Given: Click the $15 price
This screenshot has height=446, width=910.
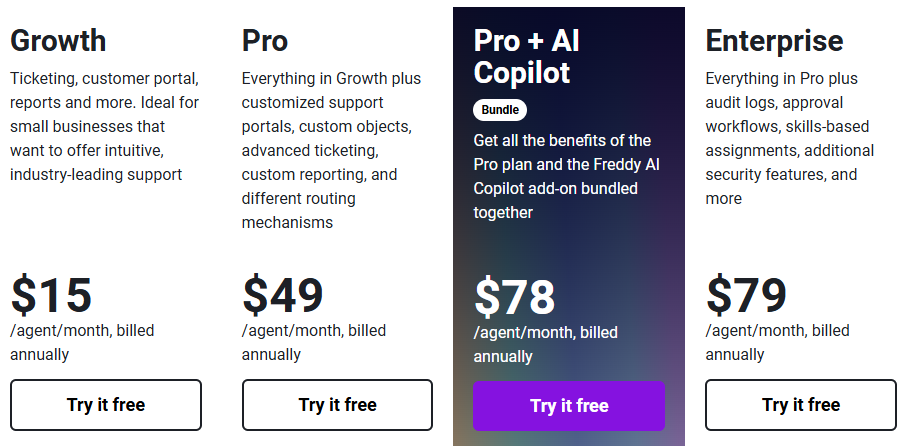Looking at the screenshot, I should pos(52,295).
